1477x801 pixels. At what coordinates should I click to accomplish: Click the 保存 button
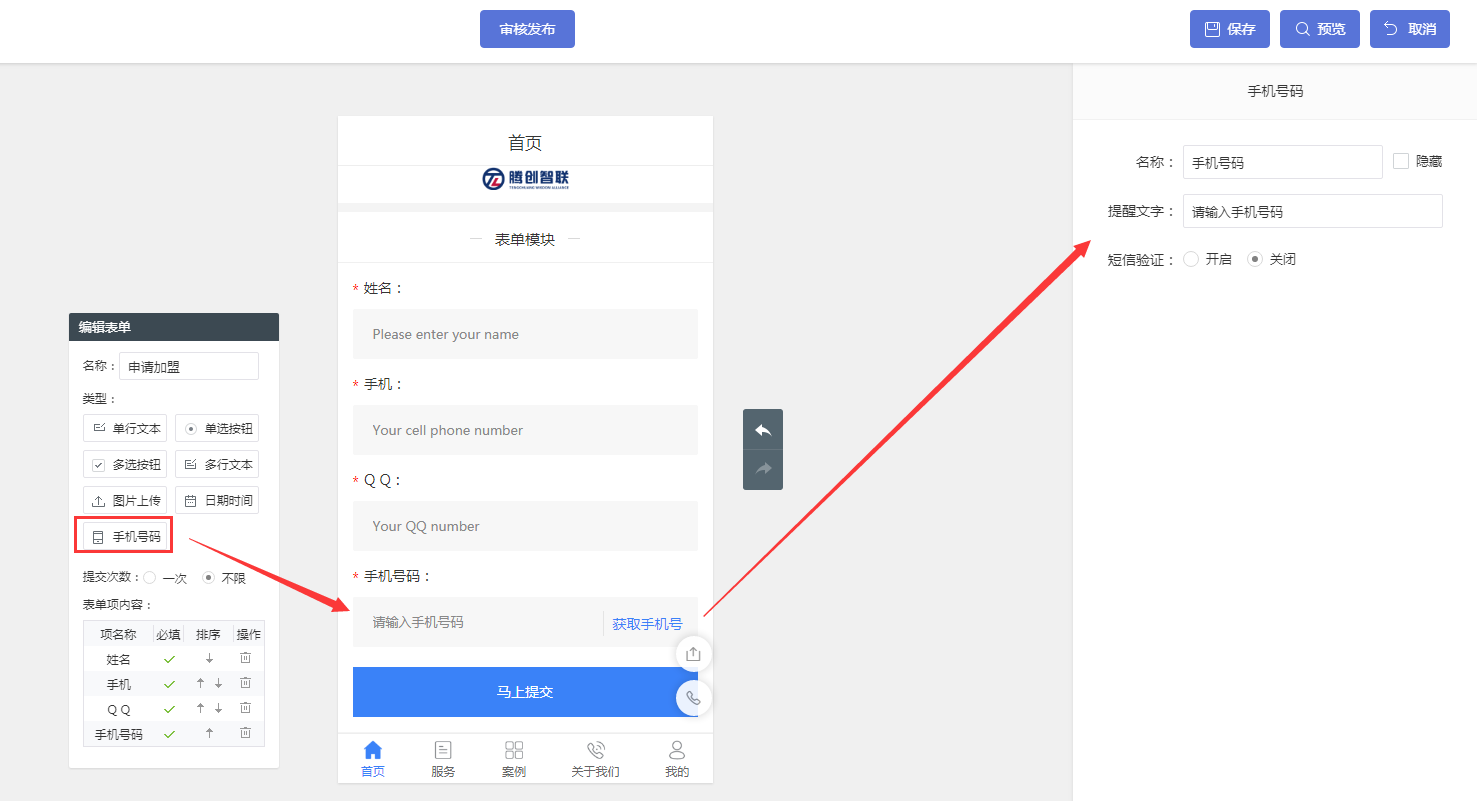1229,29
